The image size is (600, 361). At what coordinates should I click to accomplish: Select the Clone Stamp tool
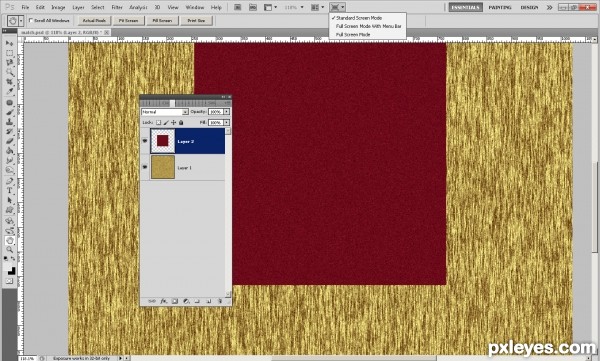(10, 122)
